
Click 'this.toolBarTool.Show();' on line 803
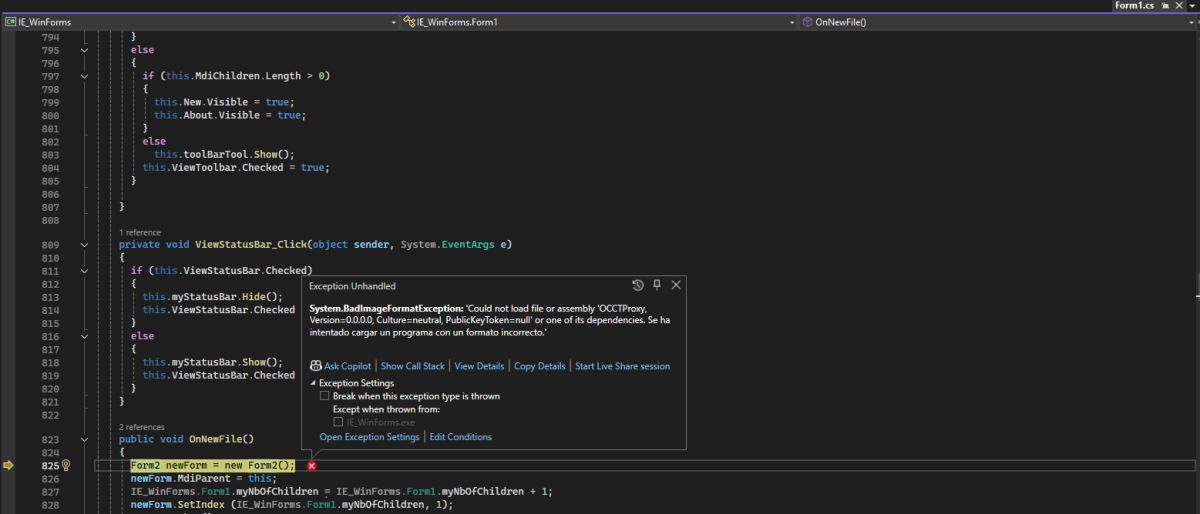pyautogui.click(x=224, y=154)
